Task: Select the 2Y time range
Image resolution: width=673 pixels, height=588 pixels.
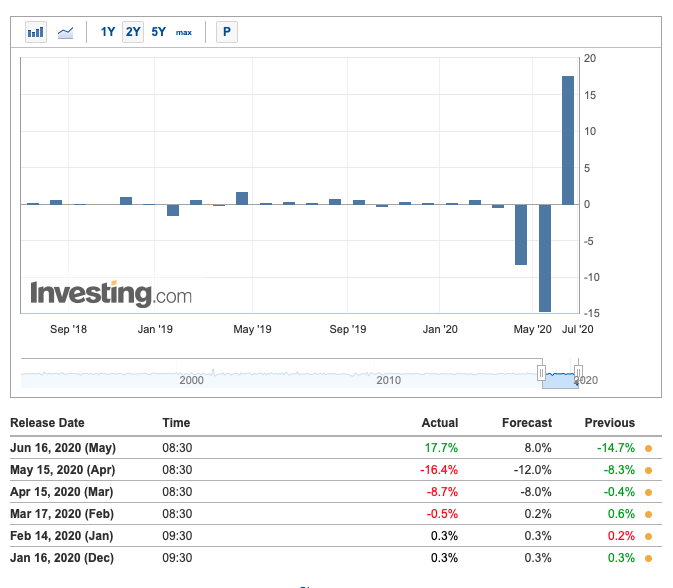Action: [133, 32]
